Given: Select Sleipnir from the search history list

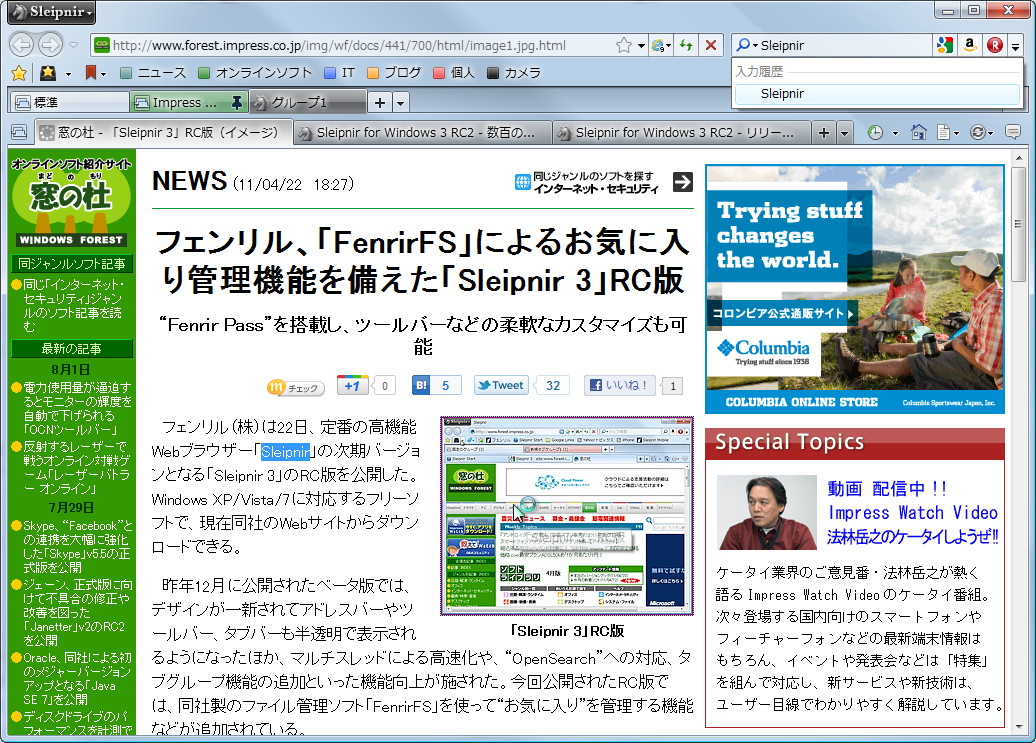Looking at the screenshot, I should click(877, 94).
